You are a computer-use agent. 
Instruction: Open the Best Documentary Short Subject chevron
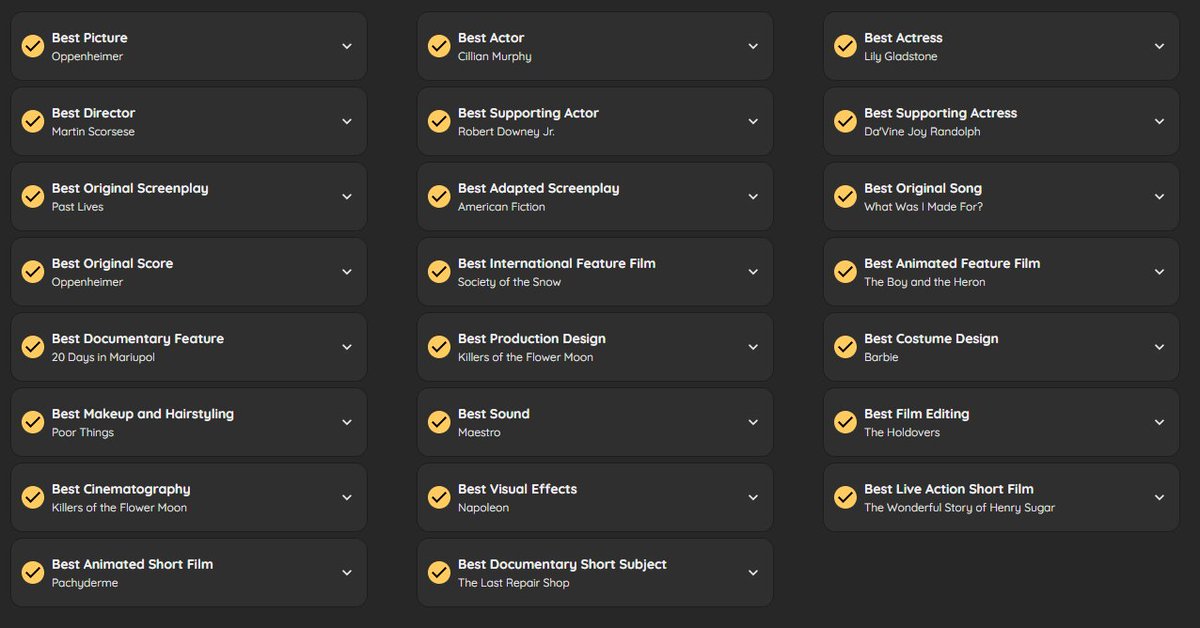click(753, 572)
